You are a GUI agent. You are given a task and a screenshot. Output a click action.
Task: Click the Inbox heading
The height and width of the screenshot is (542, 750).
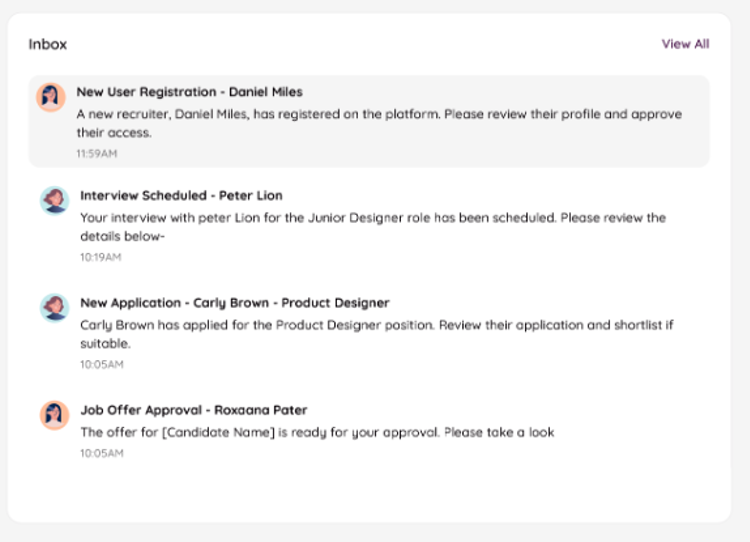(48, 44)
